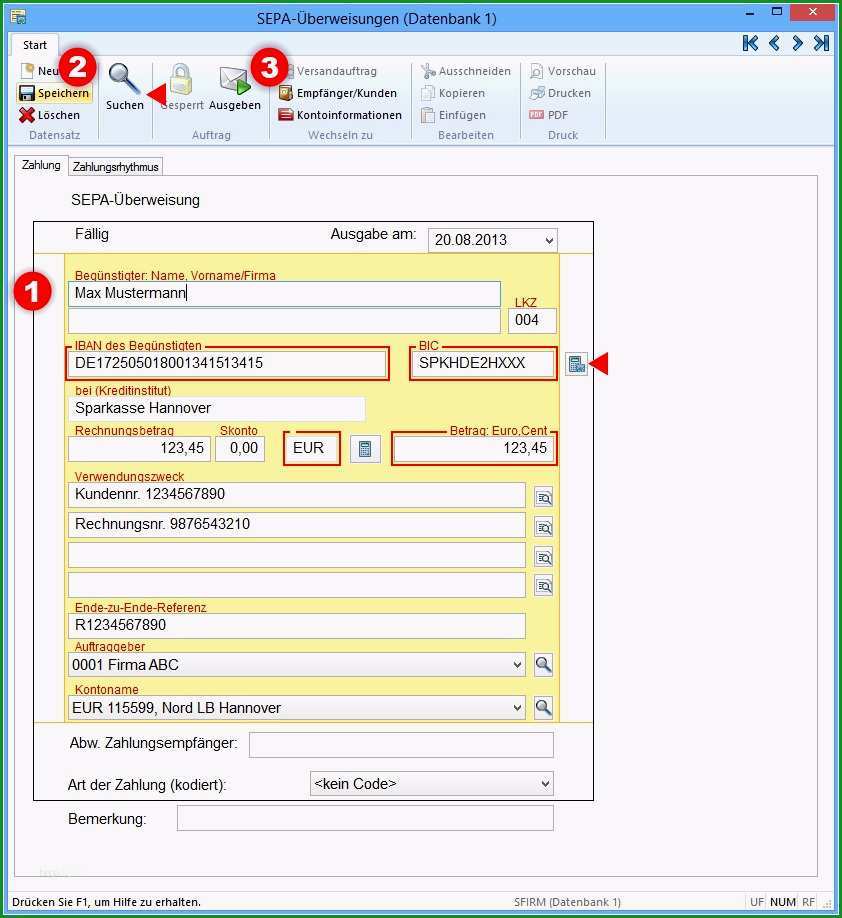Go to next record arrow
The width and height of the screenshot is (842, 918).
coord(797,43)
